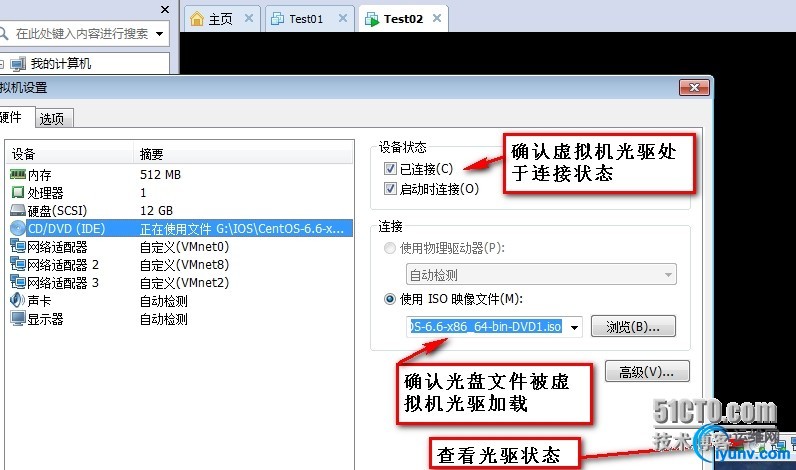This screenshot has height=470, width=796.
Task: Select 使用物理驱动器(P) radio option
Action: coord(389,248)
